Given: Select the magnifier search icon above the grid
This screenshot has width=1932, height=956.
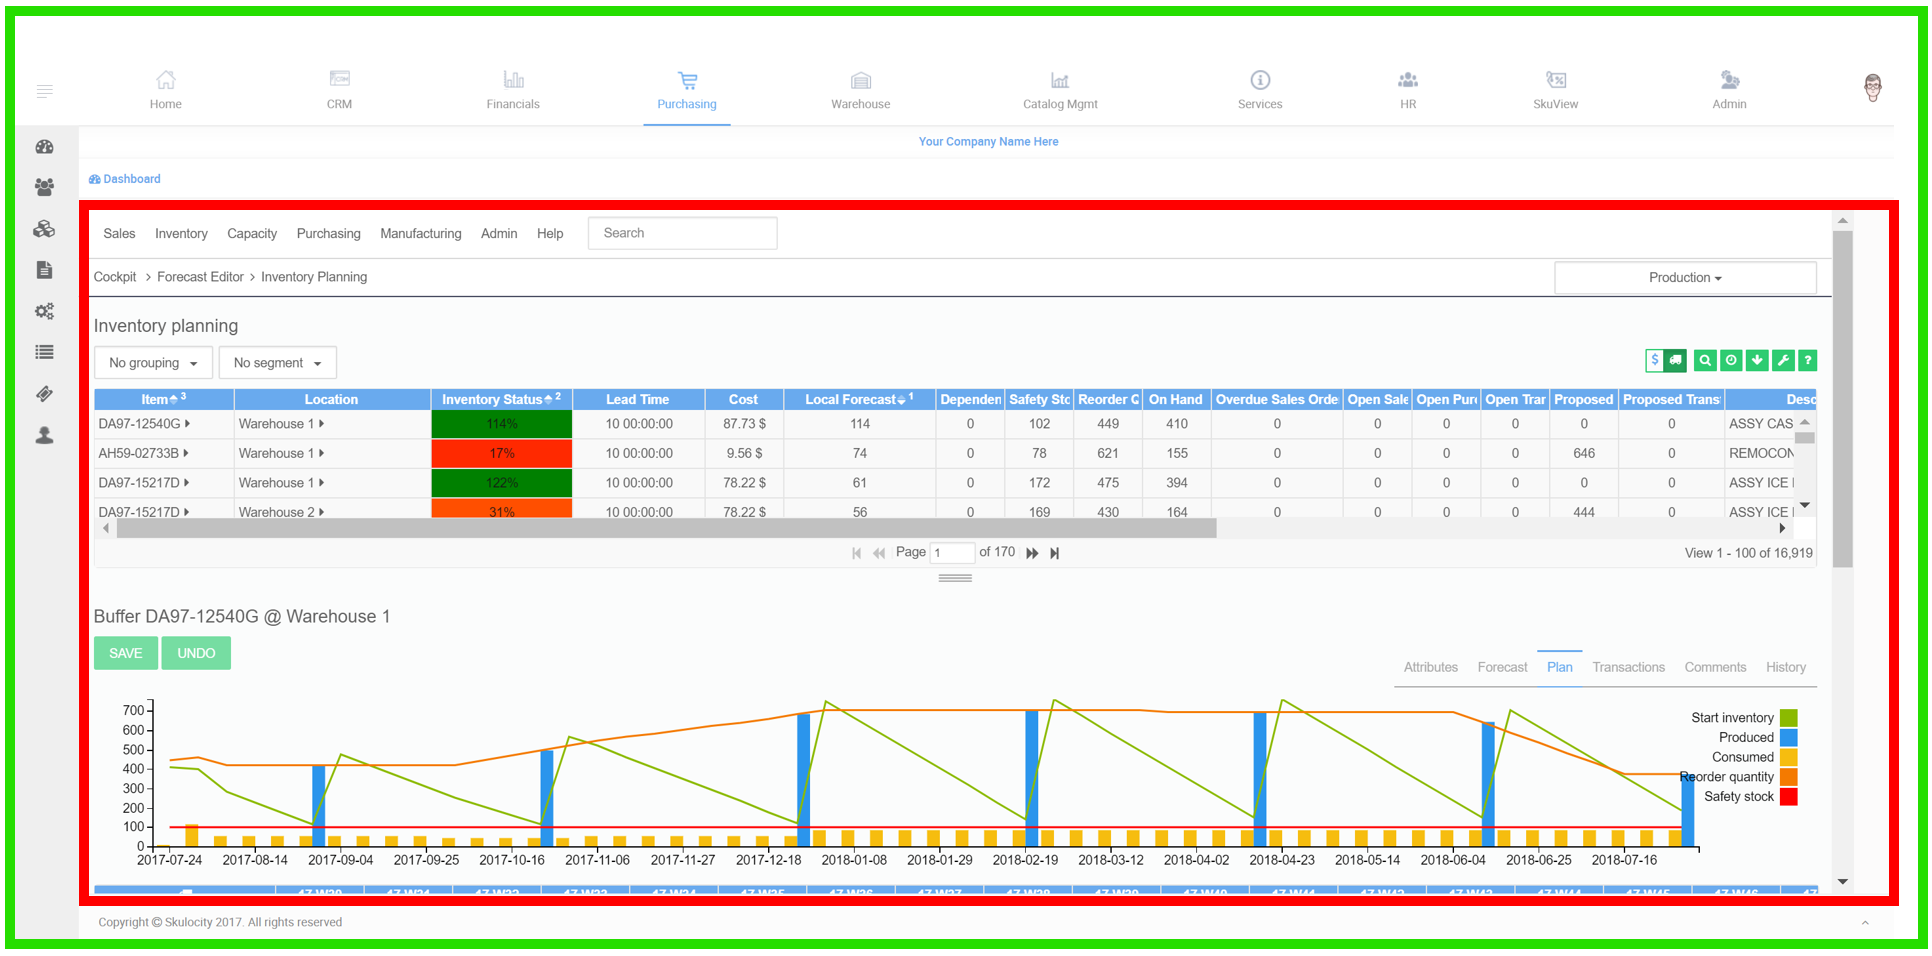Looking at the screenshot, I should coord(1705,360).
